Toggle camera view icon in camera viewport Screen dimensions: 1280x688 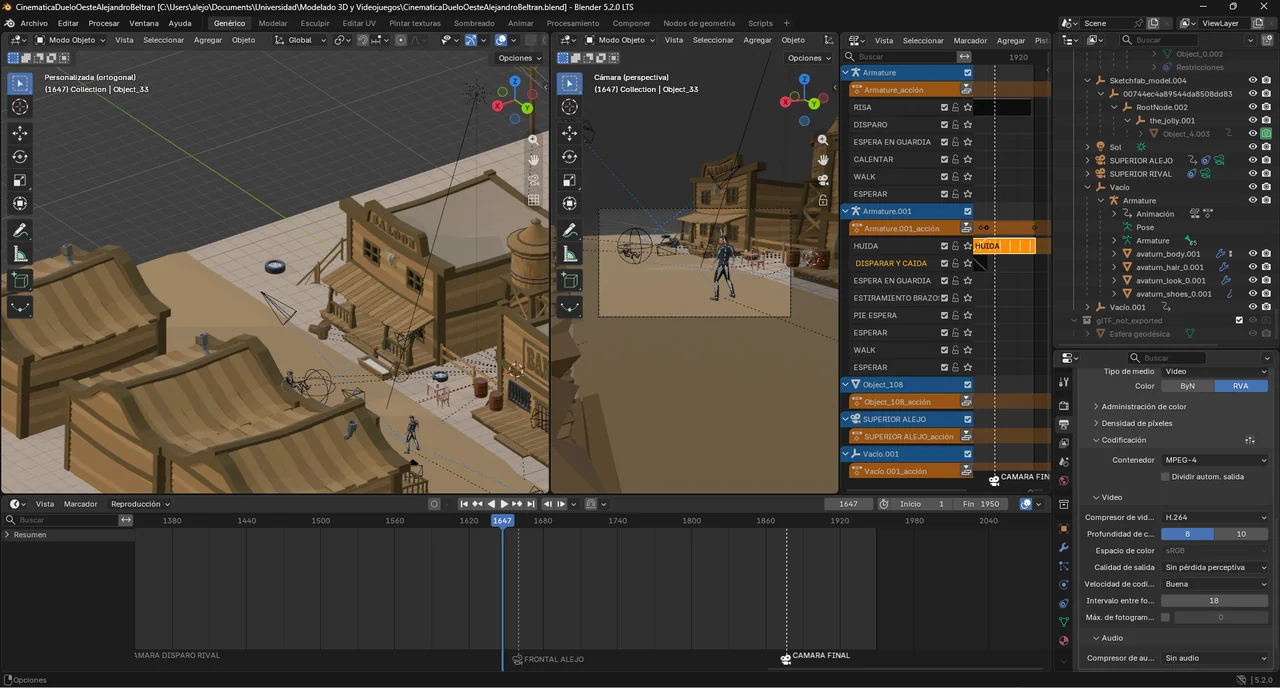pos(823,180)
